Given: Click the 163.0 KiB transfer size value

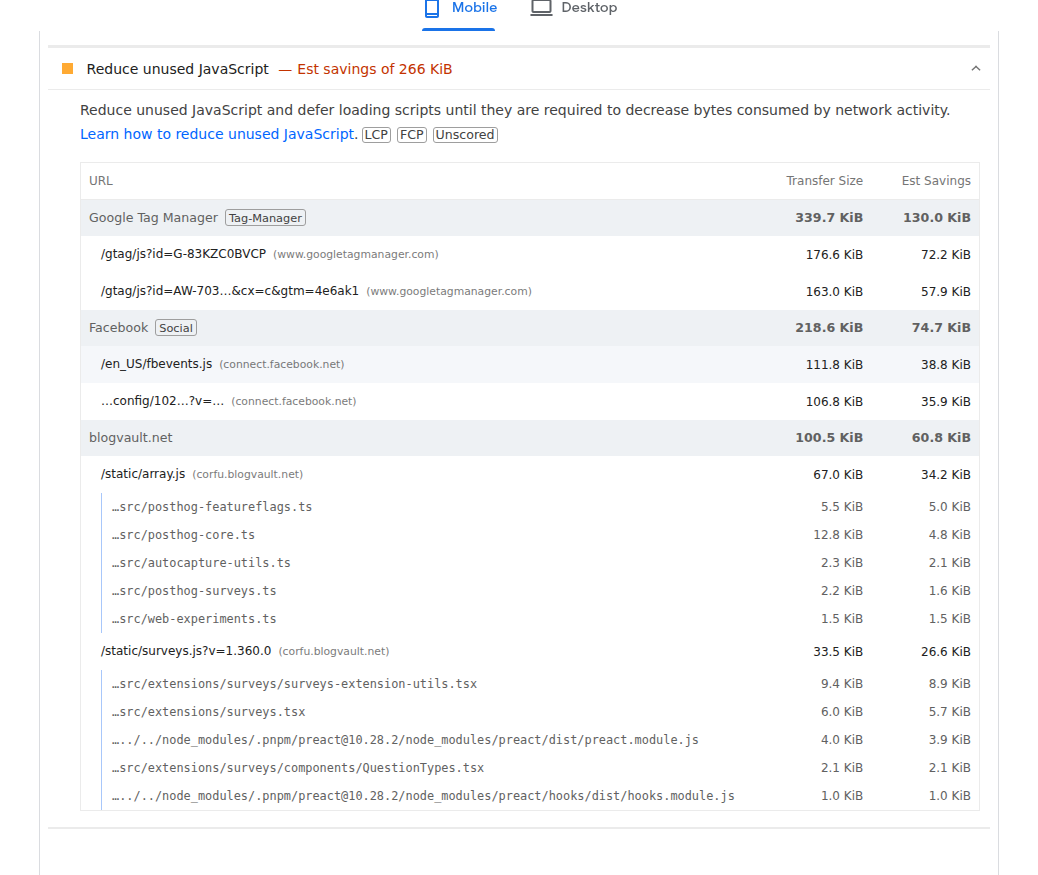Looking at the screenshot, I should 834,292.
